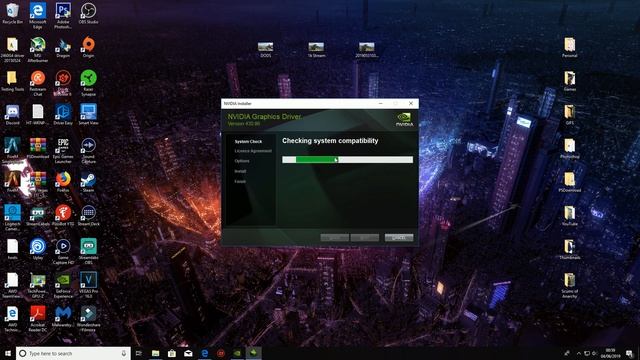The image size is (640, 360).
Task: Open Microsoft Store from the taskbar
Action: pos(172,353)
